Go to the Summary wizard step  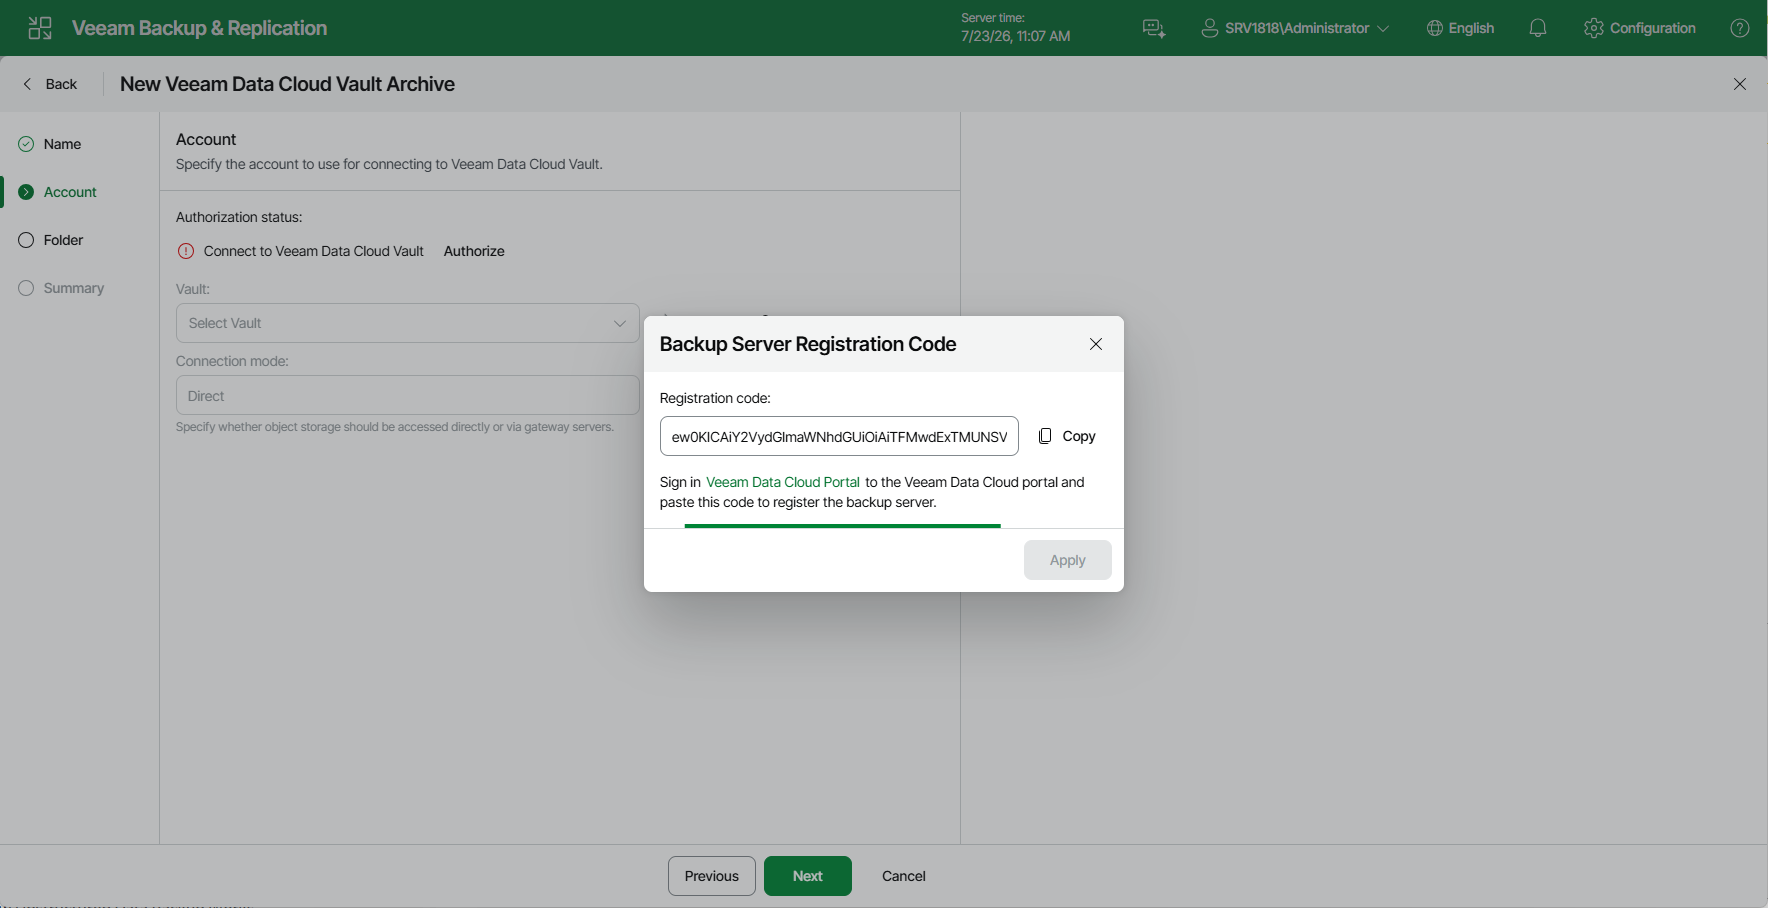(x=74, y=288)
